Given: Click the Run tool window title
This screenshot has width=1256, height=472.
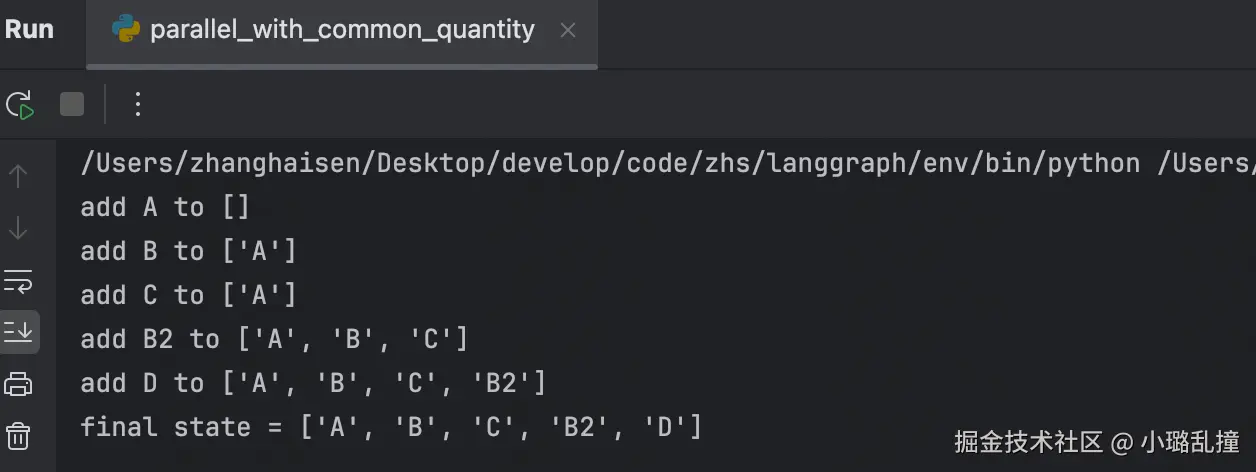Looking at the screenshot, I should click(x=29, y=30).
